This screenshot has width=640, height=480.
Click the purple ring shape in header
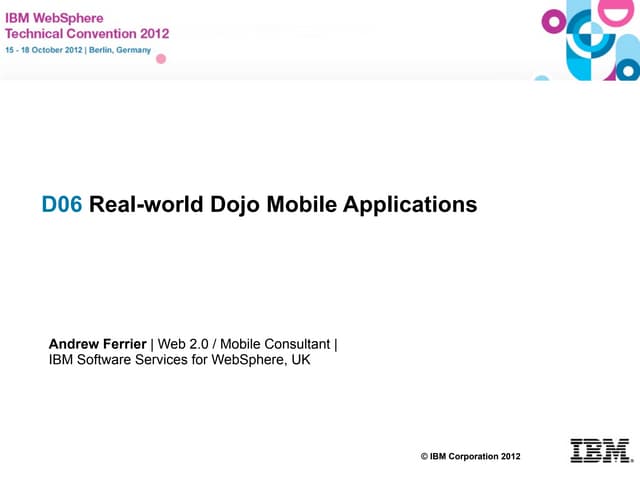[552, 20]
